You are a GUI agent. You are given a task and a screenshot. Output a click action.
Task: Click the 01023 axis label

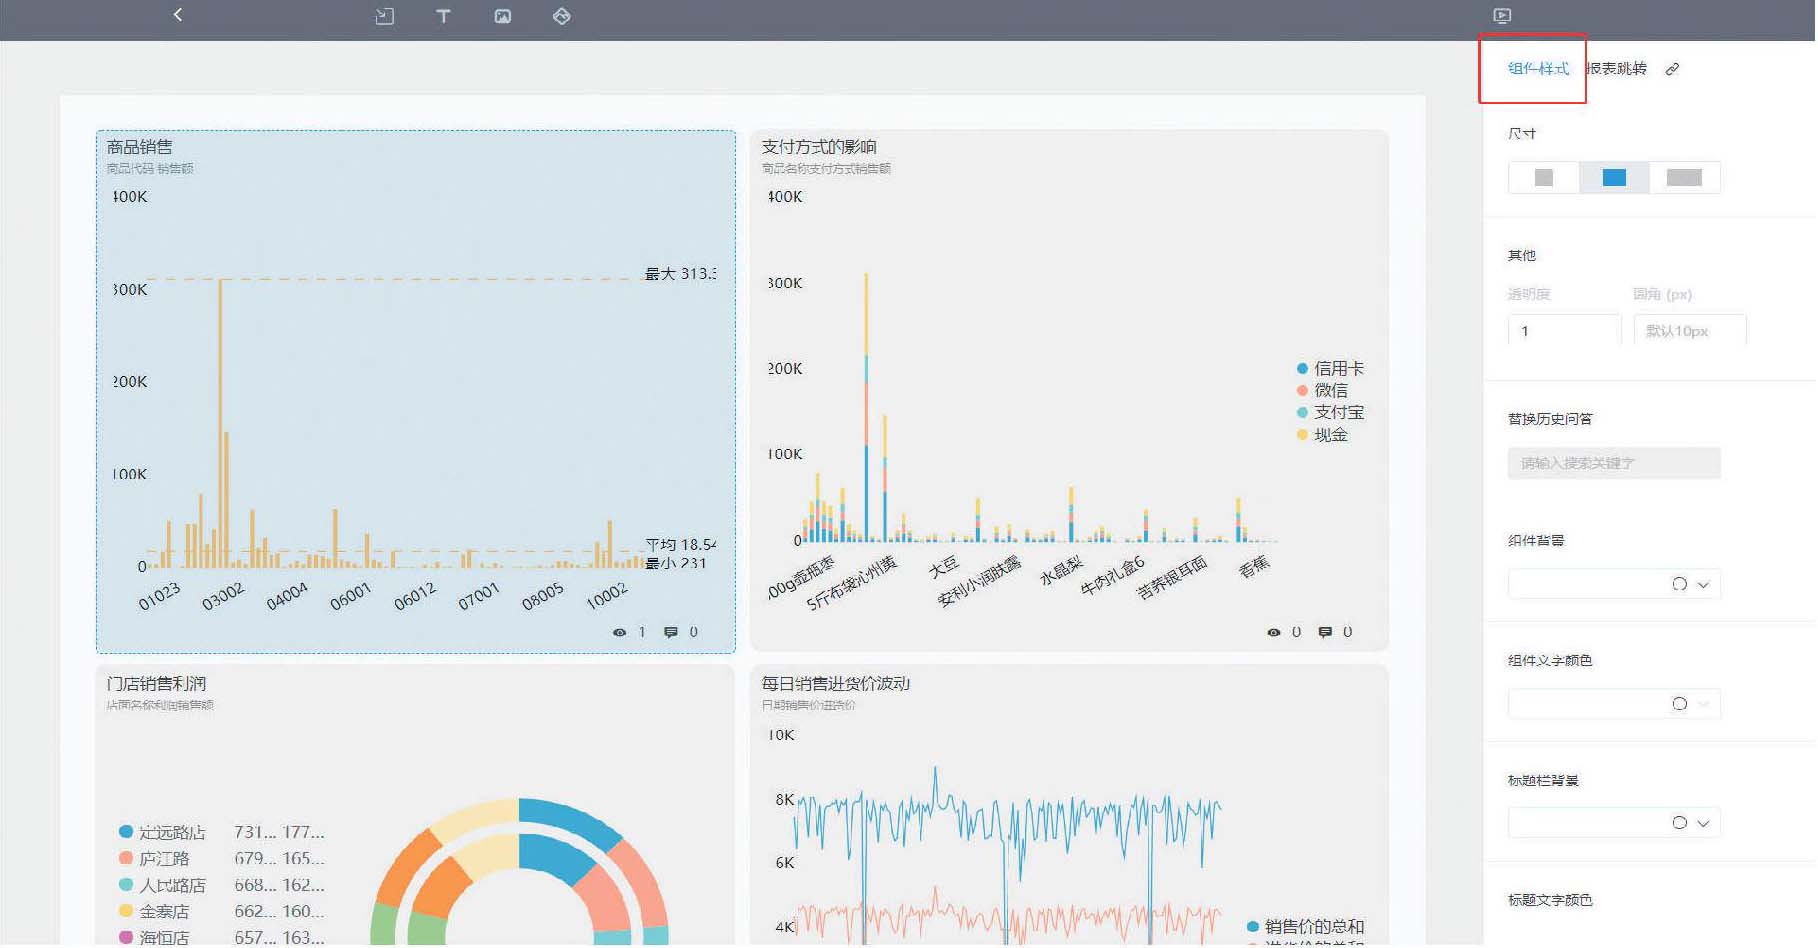click(160, 597)
